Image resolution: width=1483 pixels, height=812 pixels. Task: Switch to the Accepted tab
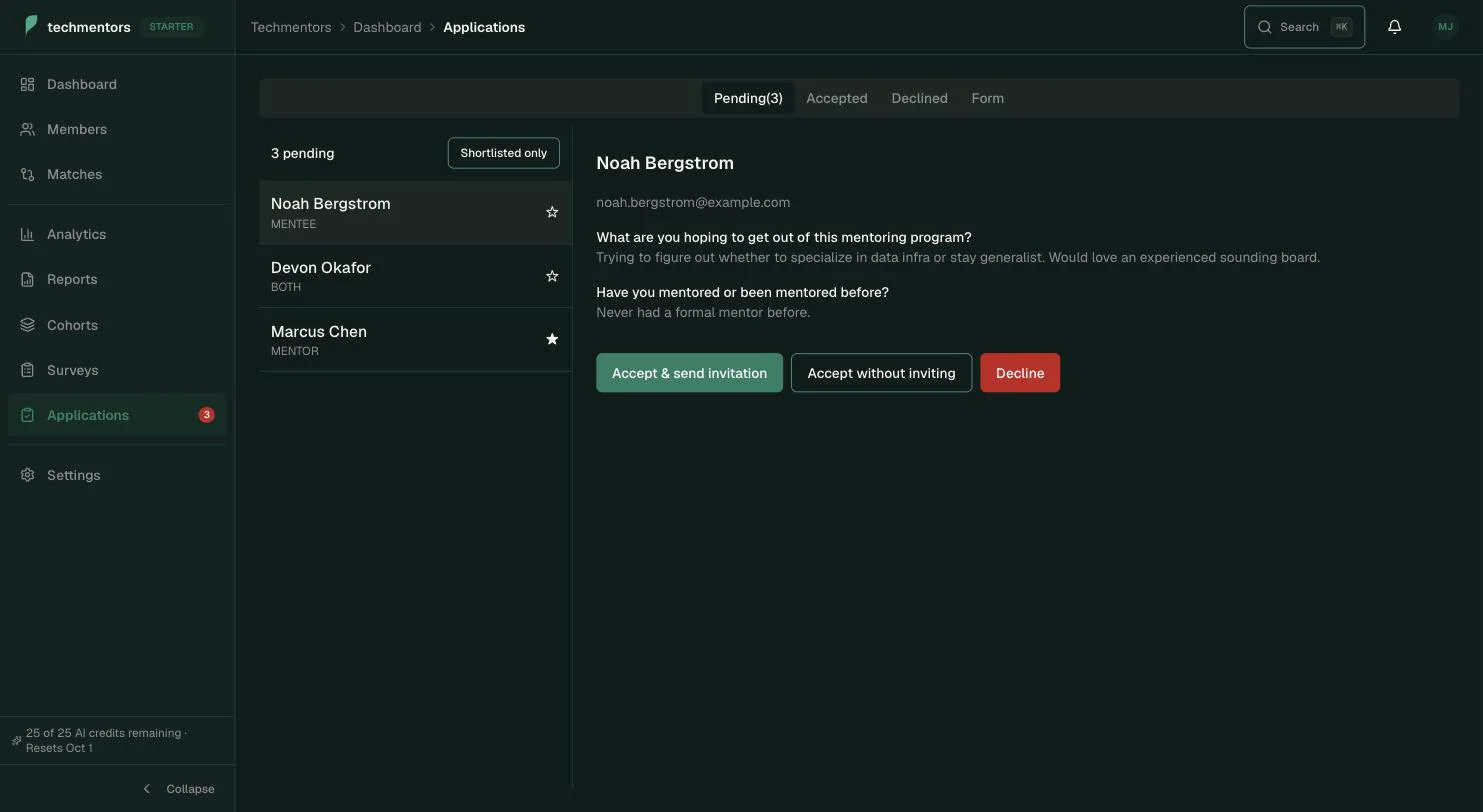click(x=837, y=98)
